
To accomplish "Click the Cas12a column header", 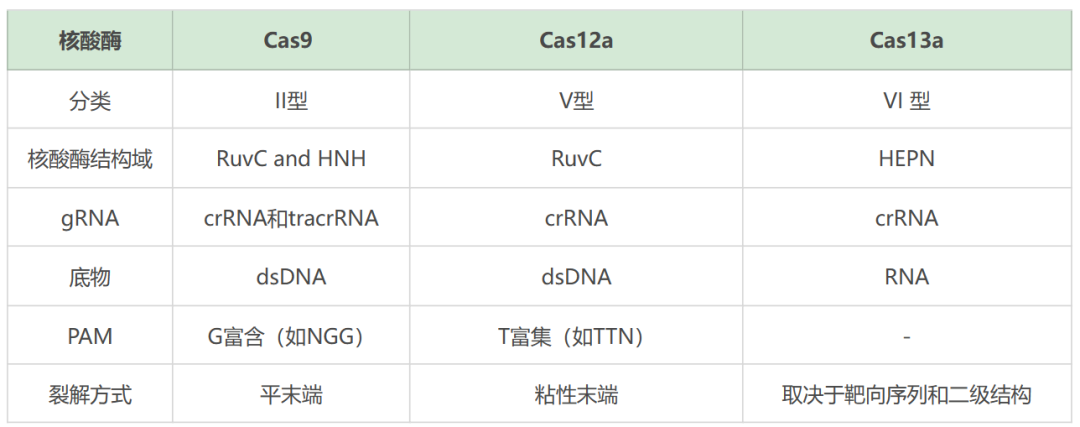I will tap(576, 41).
